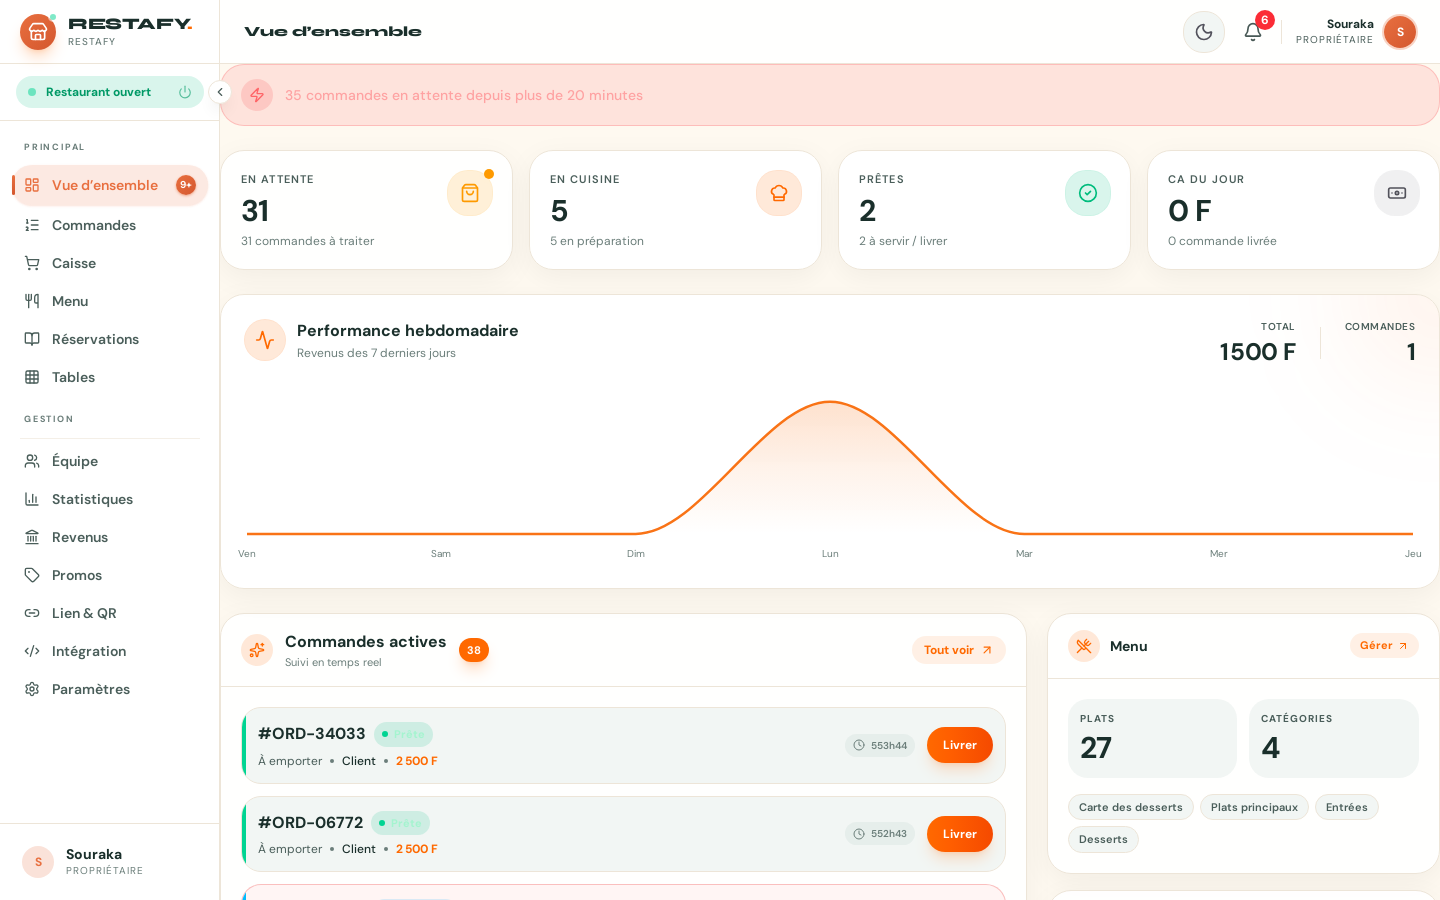Screen dimensions: 1440x900
Task: Click the Statistiques bar chart icon
Action: [32, 499]
